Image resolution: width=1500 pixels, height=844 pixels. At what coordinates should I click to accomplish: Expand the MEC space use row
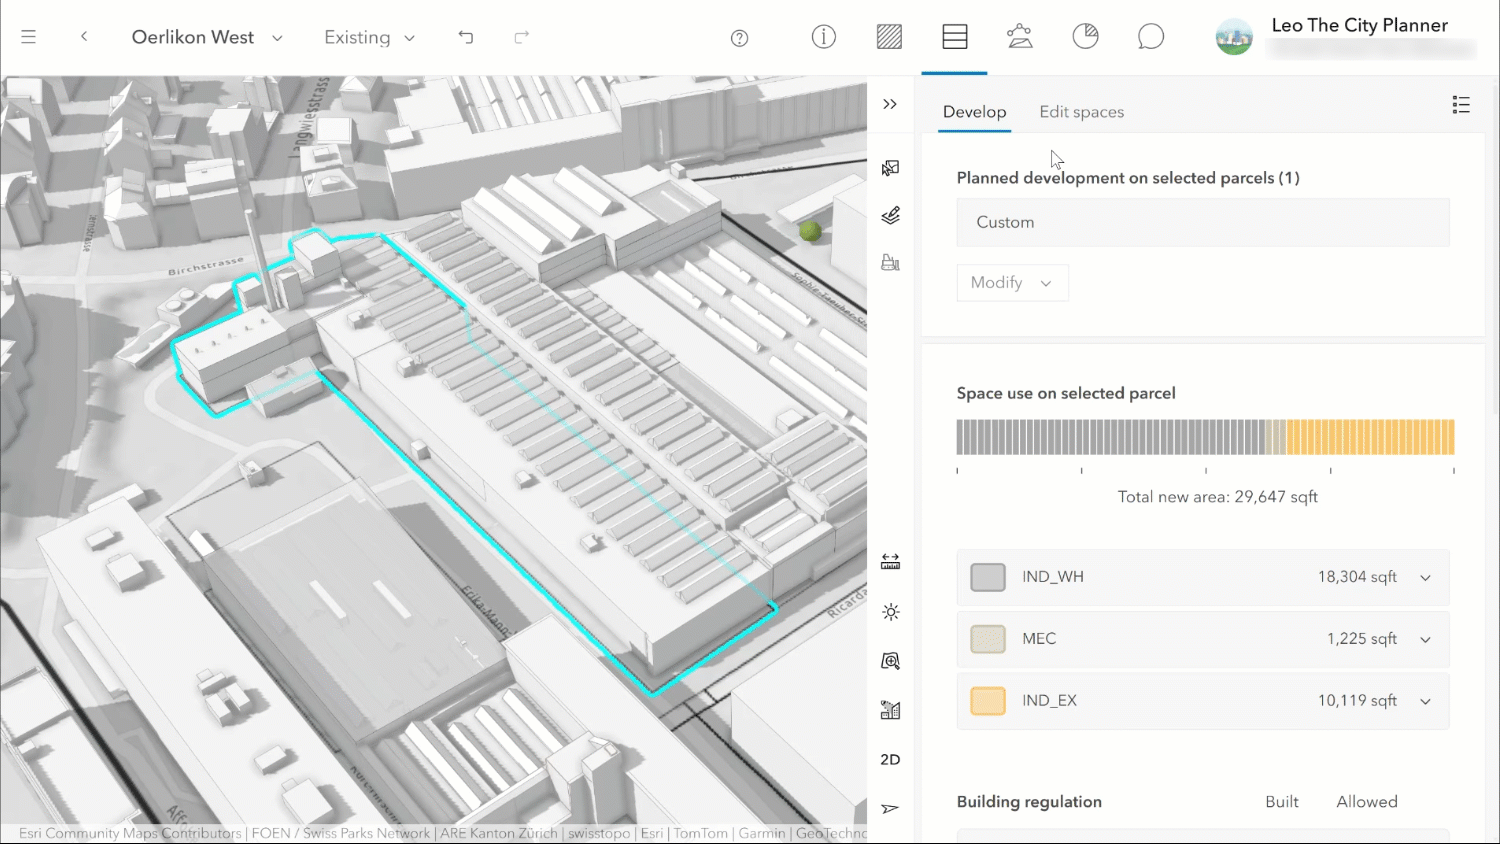tap(1425, 639)
